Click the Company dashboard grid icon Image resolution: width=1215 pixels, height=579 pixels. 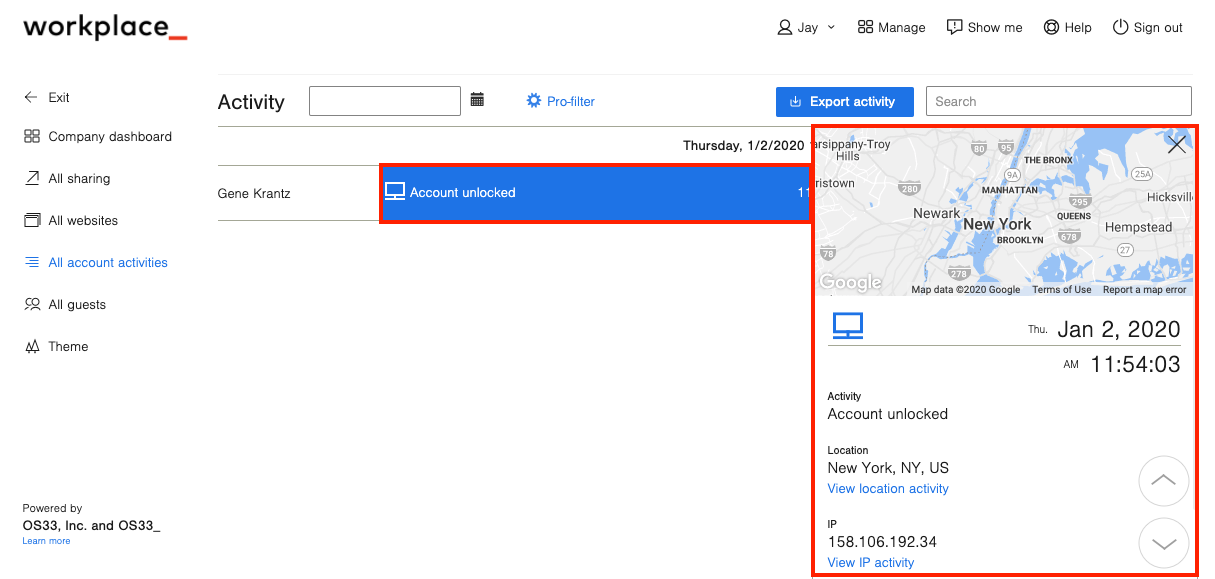click(31, 137)
